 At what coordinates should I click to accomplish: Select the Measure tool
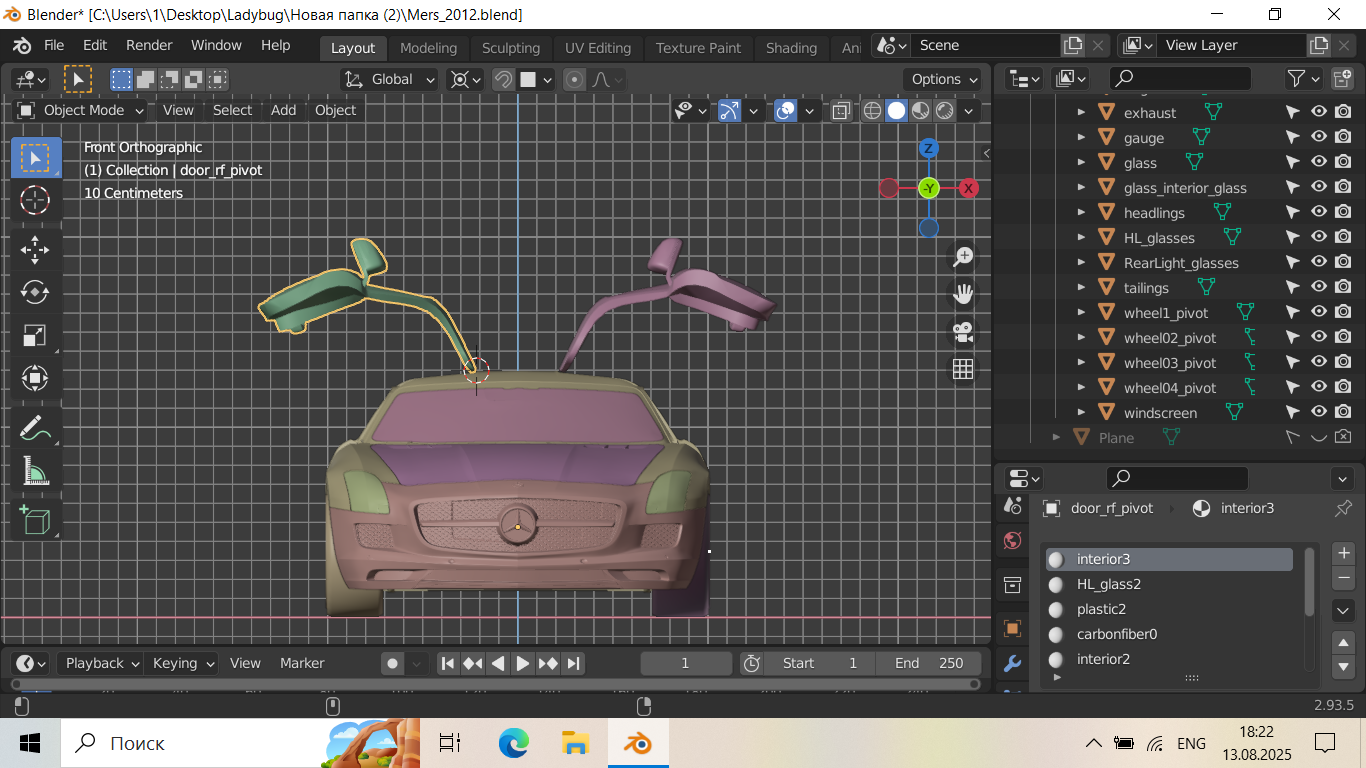(35, 471)
